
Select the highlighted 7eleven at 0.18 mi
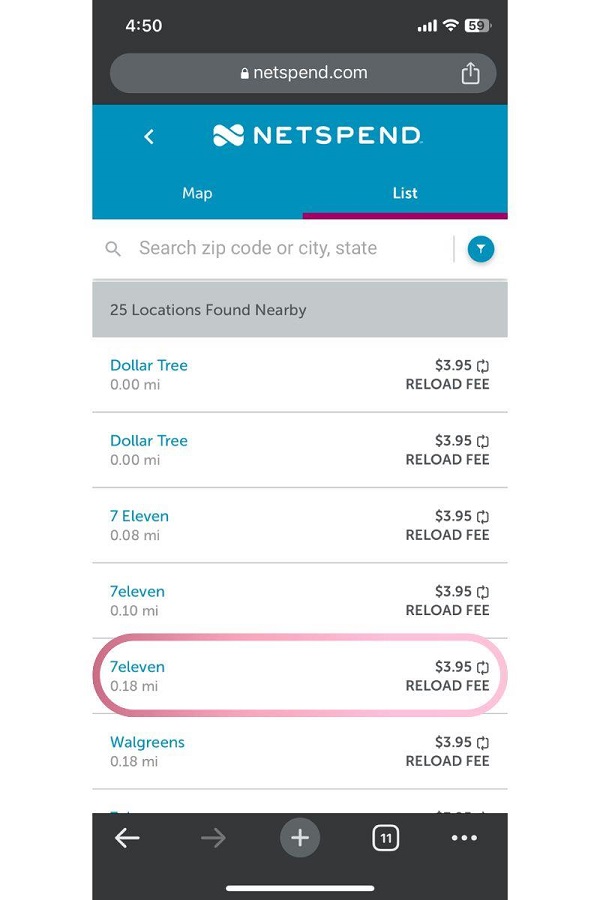(x=137, y=666)
